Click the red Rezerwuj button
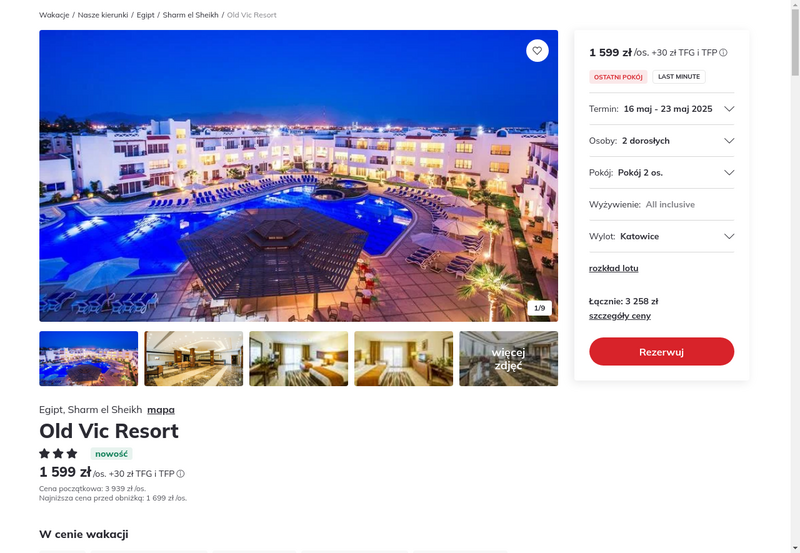Image resolution: width=800 pixels, height=553 pixels. (x=661, y=351)
